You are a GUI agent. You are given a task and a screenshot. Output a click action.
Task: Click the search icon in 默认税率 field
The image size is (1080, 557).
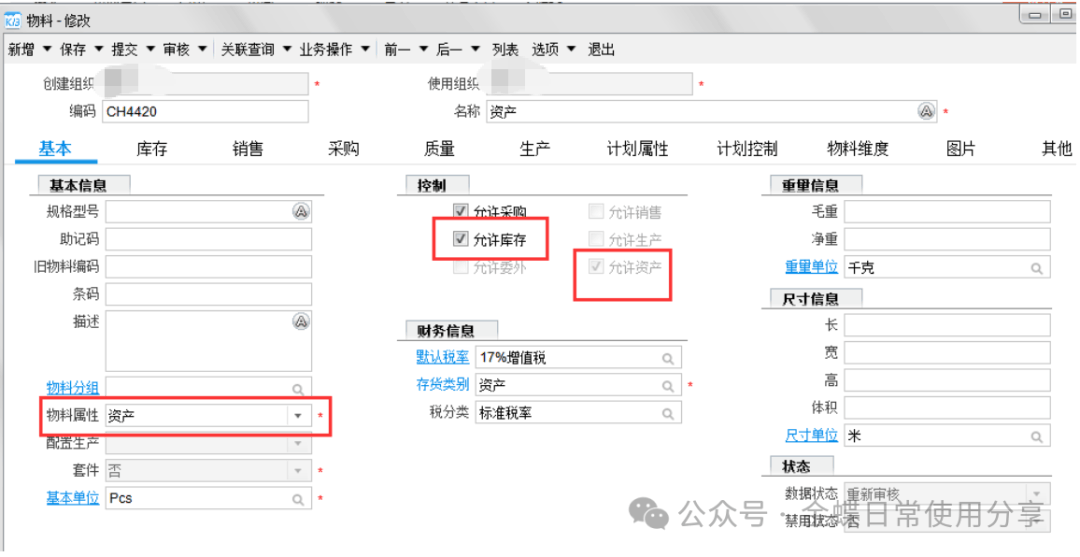[667, 358]
